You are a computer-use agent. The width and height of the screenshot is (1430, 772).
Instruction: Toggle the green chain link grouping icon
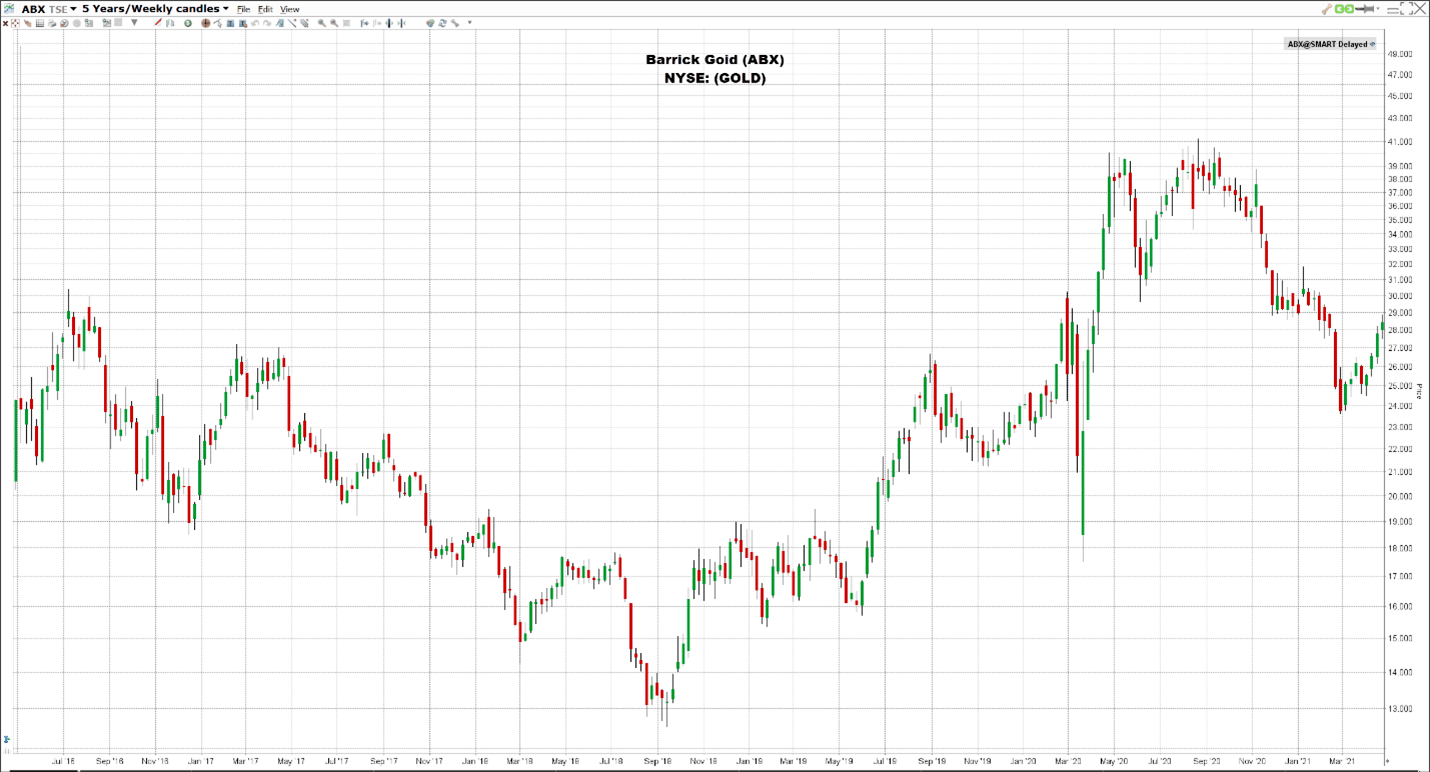click(1344, 9)
